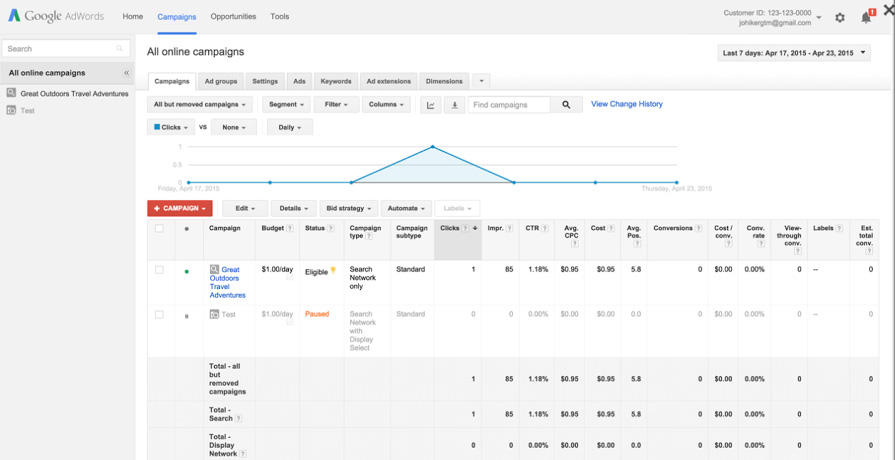Open the Clicks metric dropdown
Viewport: 895px width, 460px height.
click(x=171, y=127)
